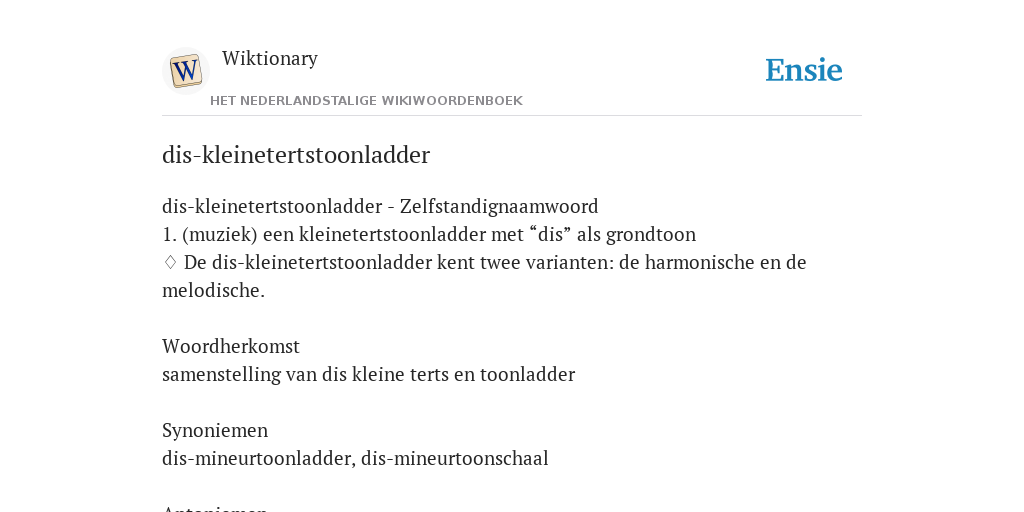This screenshot has width=1024, height=512.
Task: Click the synonym dis-mineurtoonschaal
Action: click(x=455, y=458)
